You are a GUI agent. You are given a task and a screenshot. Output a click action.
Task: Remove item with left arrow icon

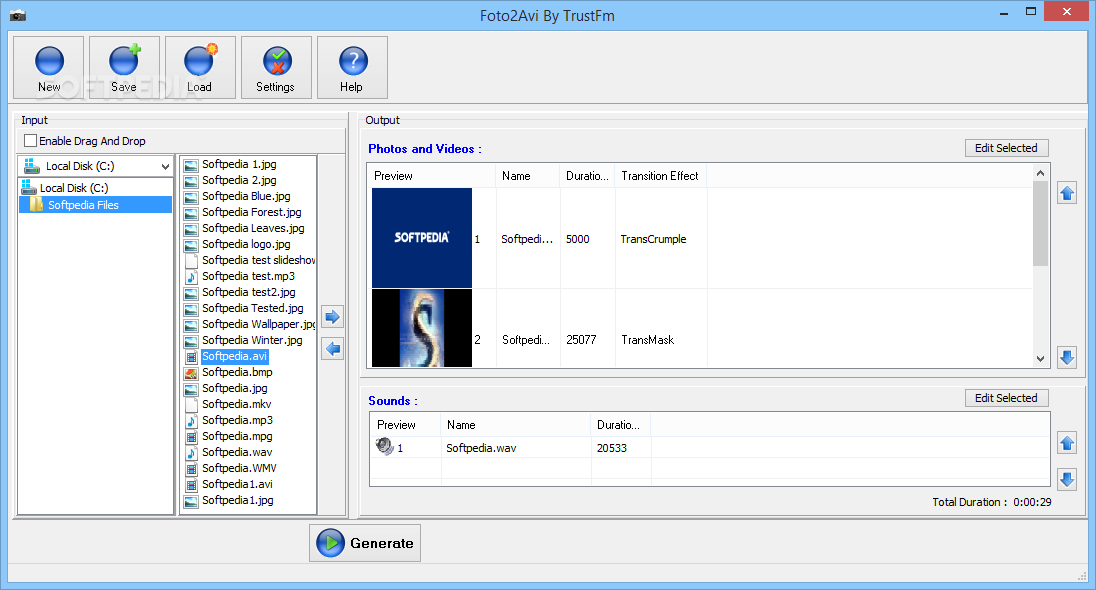click(333, 349)
